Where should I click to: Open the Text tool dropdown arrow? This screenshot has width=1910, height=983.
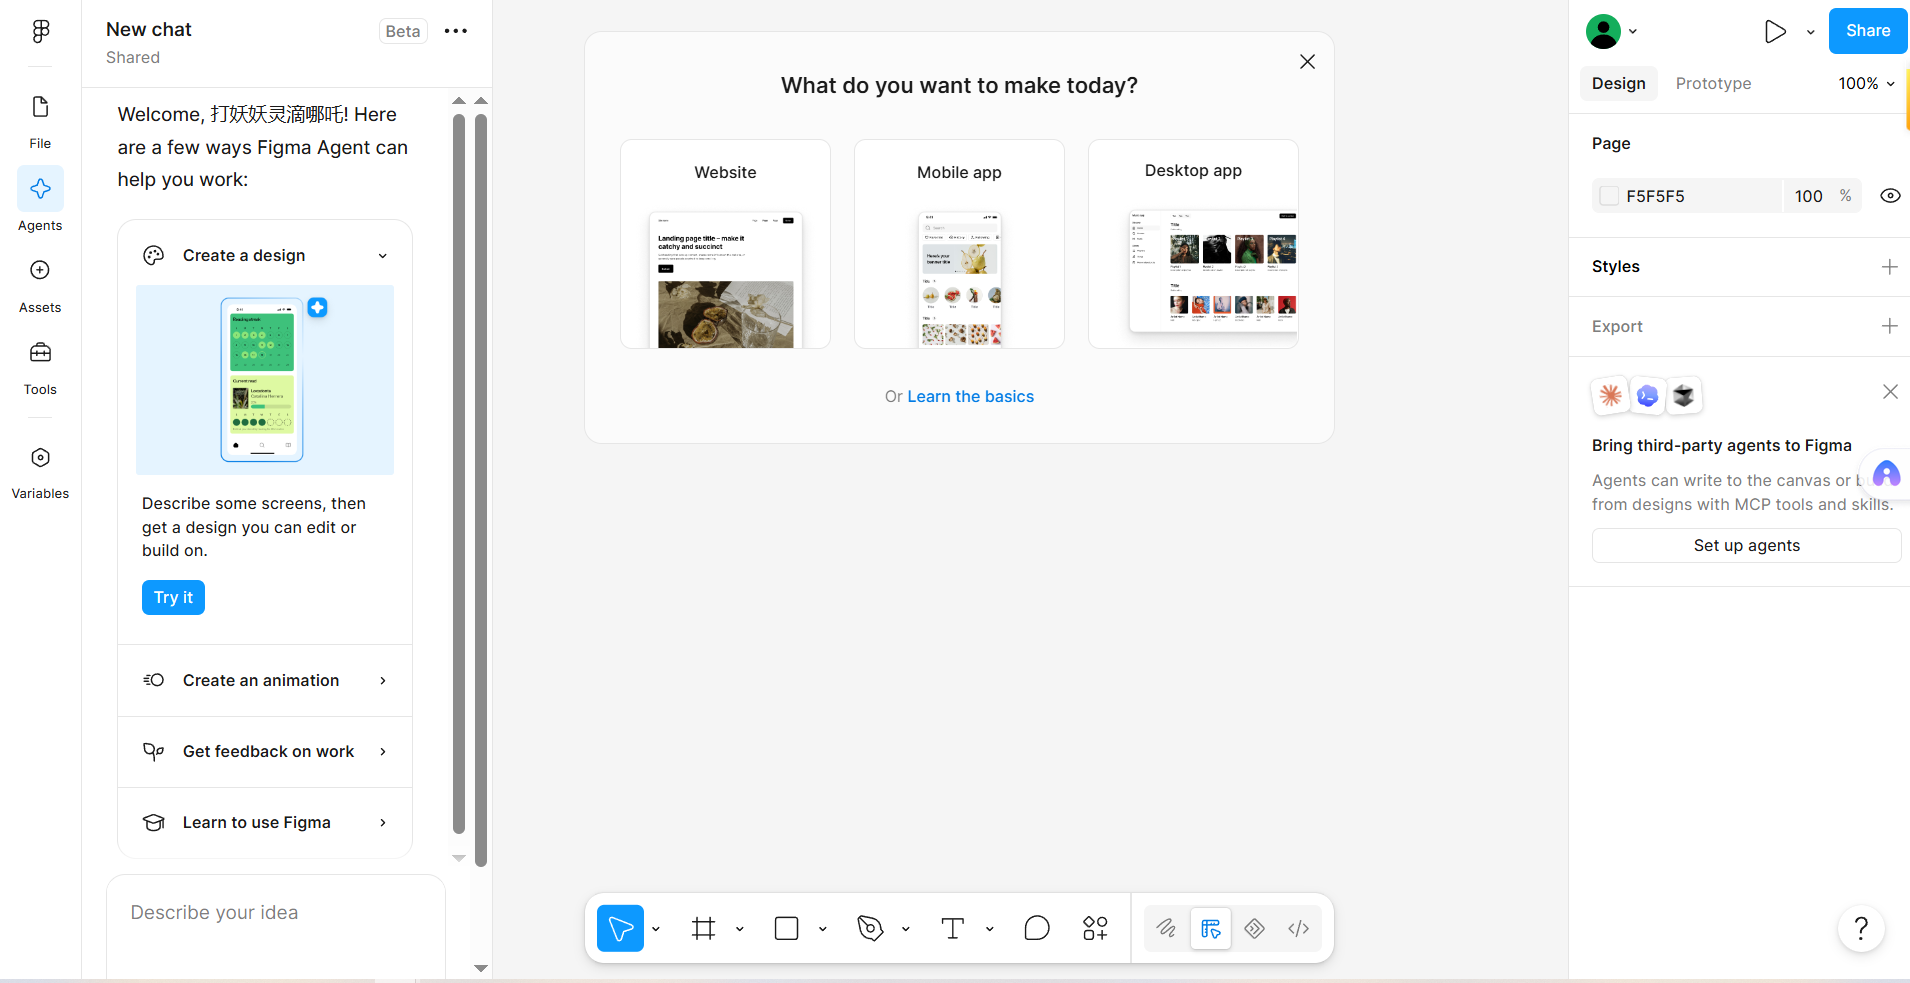pyautogui.click(x=990, y=929)
